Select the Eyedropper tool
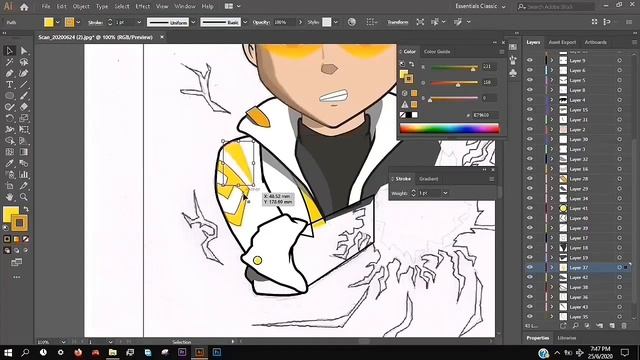 point(9,163)
